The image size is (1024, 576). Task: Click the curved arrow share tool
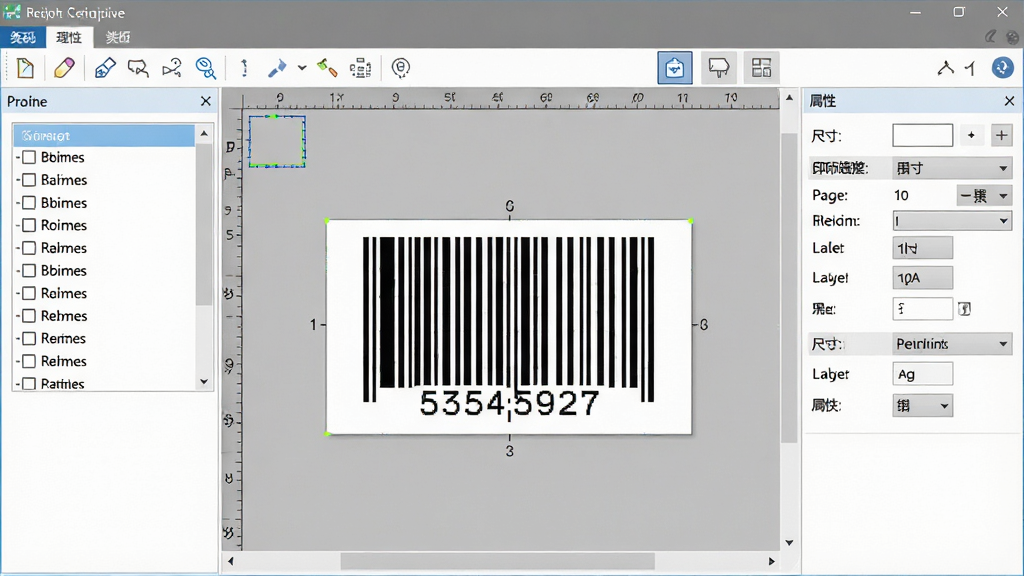[172, 67]
